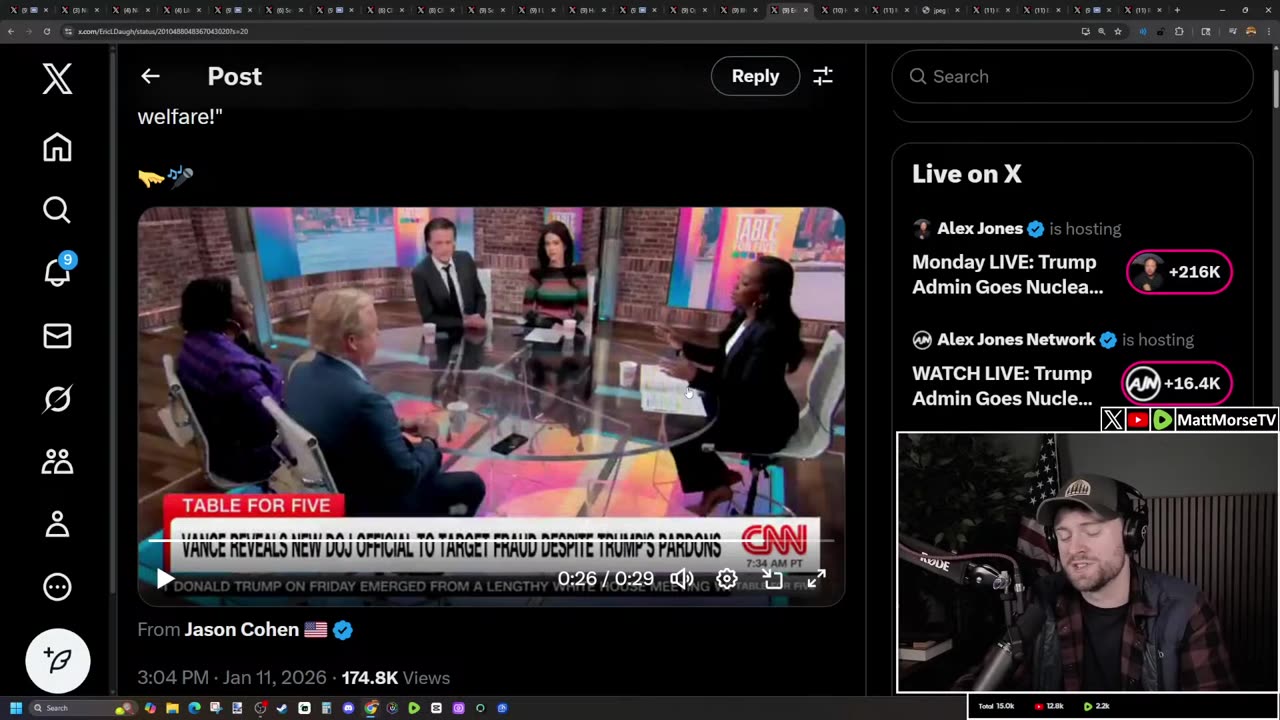The height and width of the screenshot is (720, 1280).
Task: Switch to the jpeg browser tab
Action: pos(940,10)
